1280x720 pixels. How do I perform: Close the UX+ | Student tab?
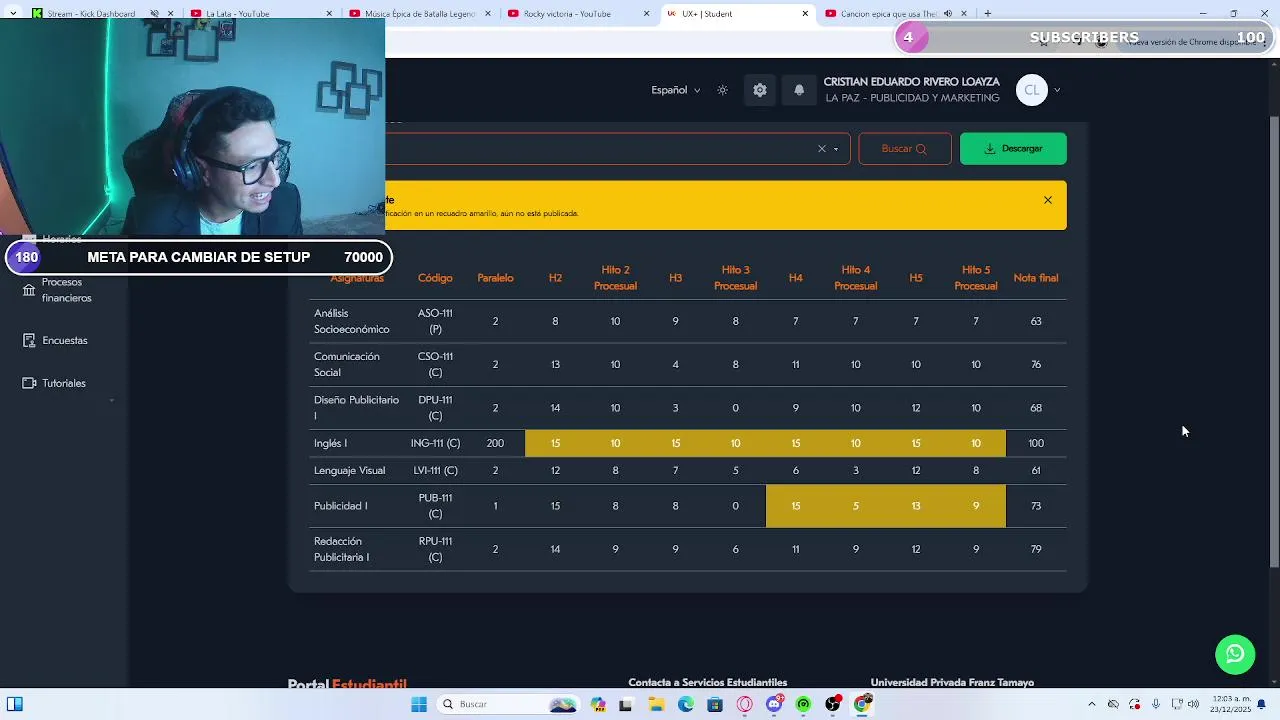tap(805, 14)
